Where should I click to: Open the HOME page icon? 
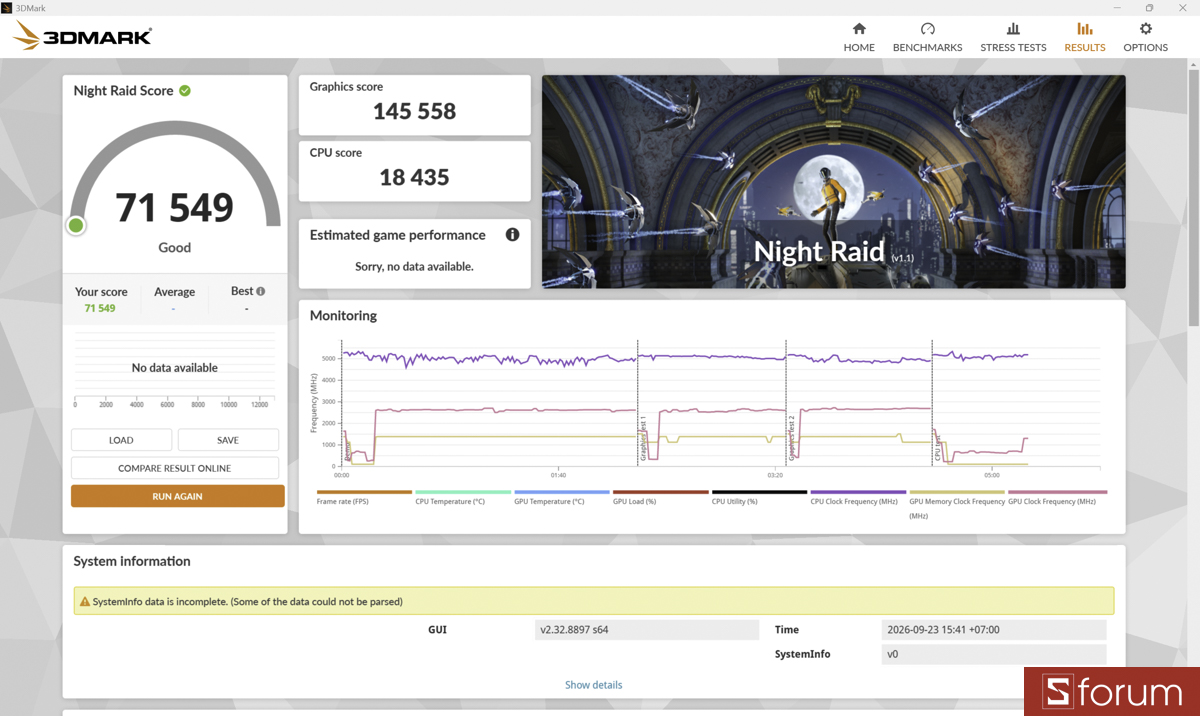pos(859,29)
